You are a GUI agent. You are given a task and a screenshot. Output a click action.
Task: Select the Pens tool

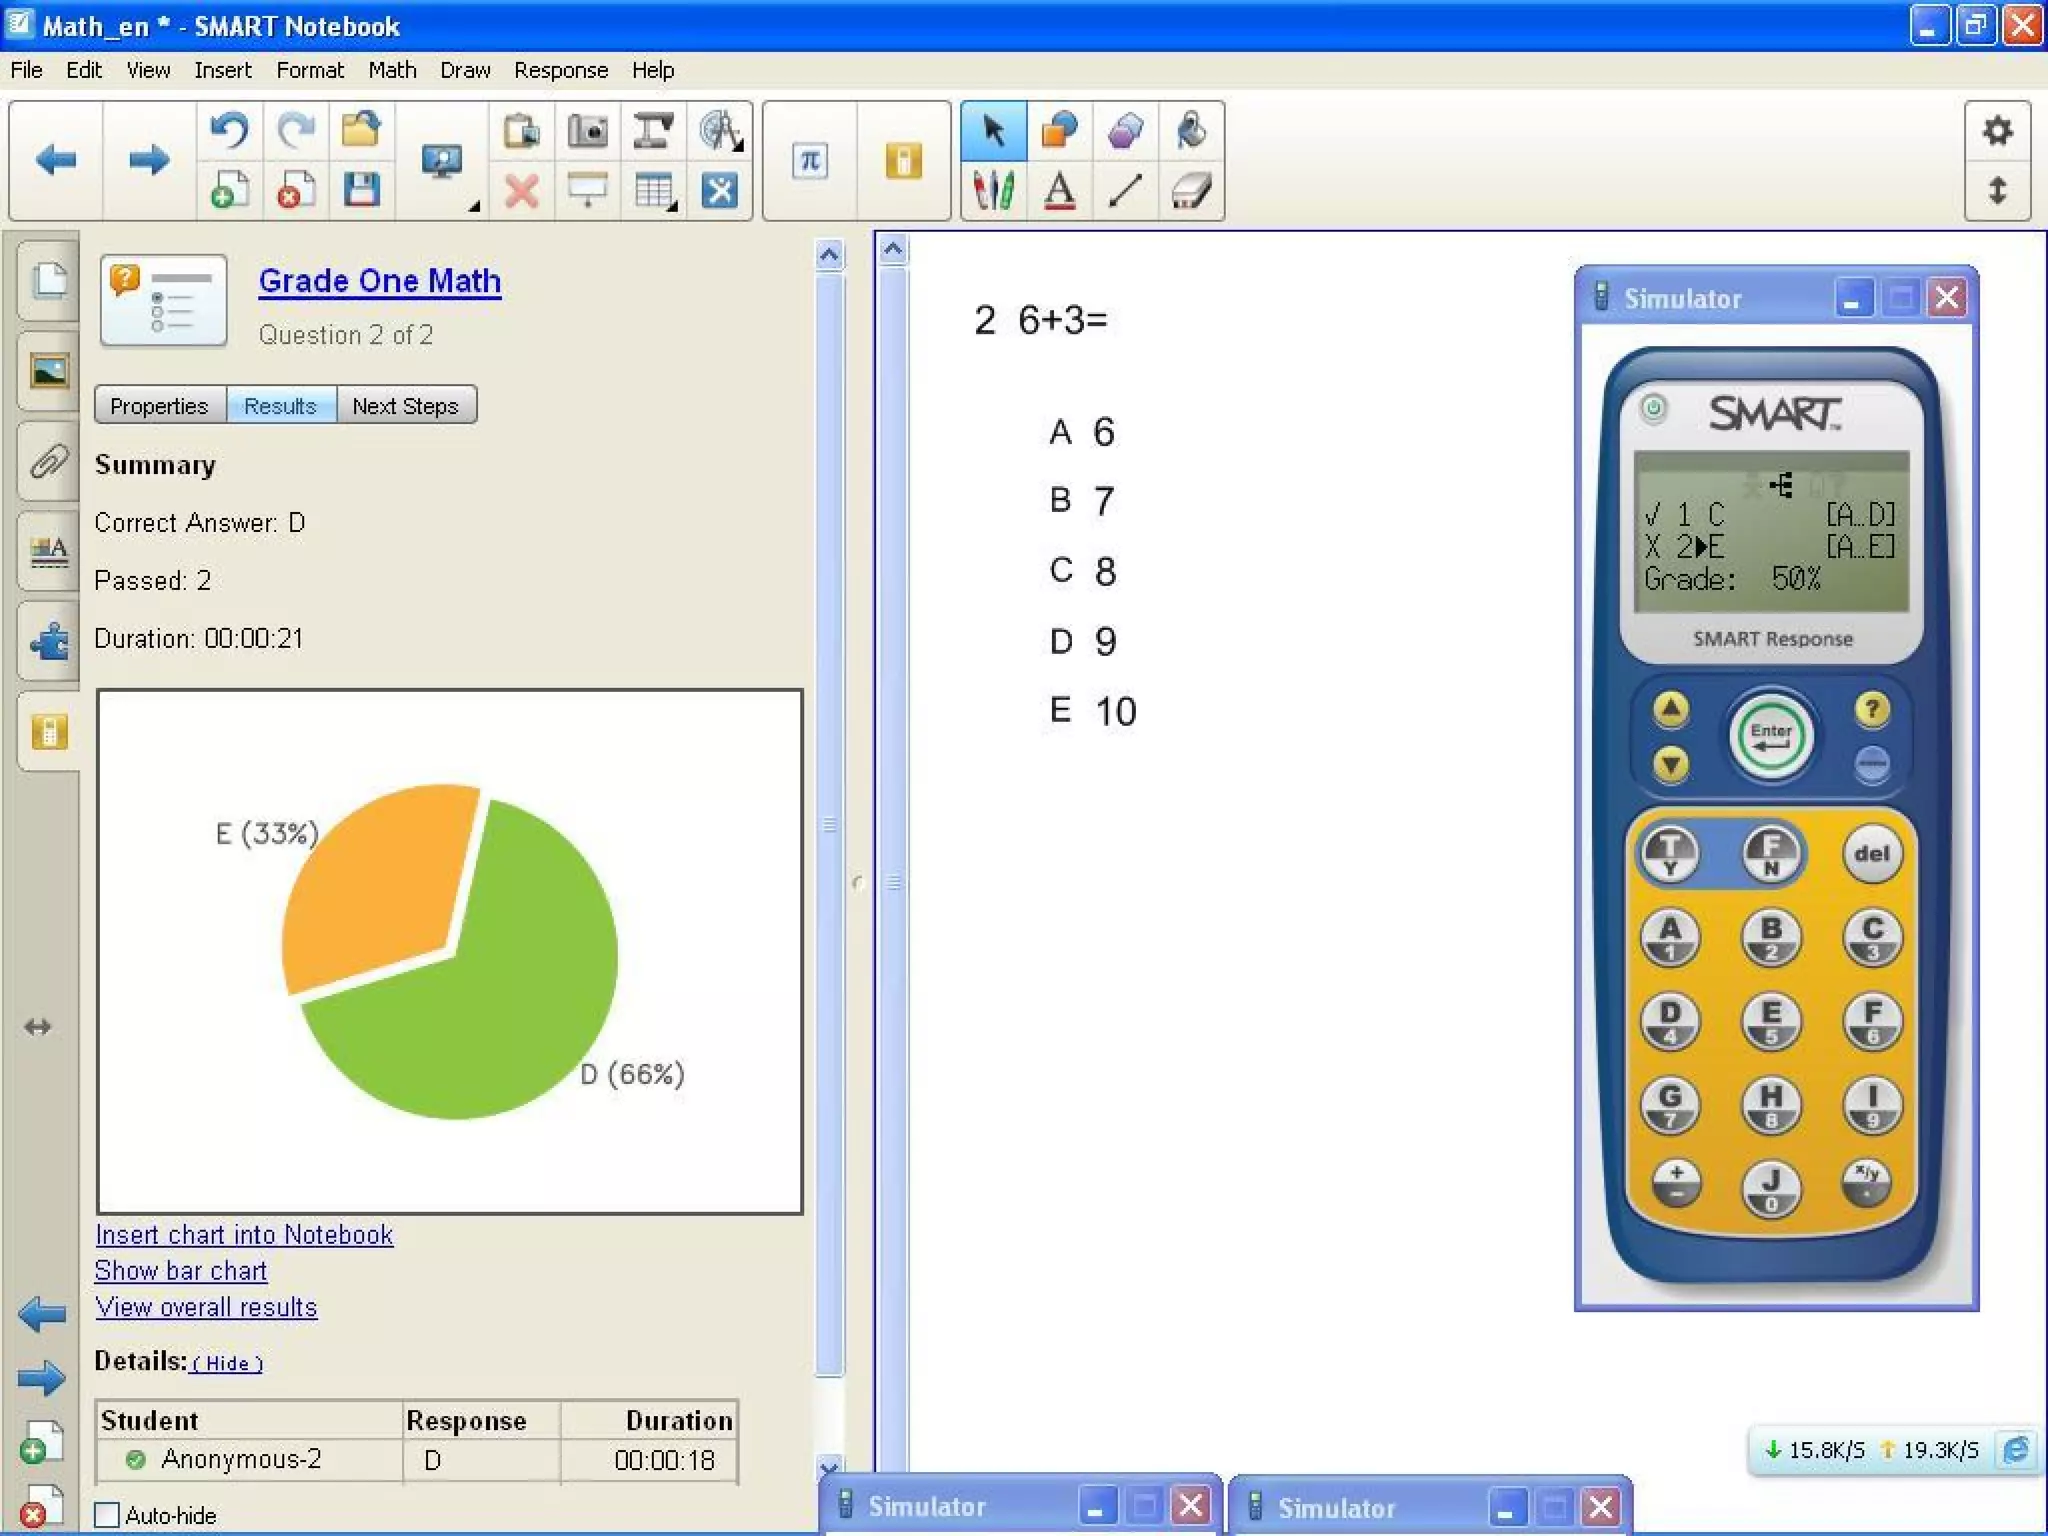point(993,190)
